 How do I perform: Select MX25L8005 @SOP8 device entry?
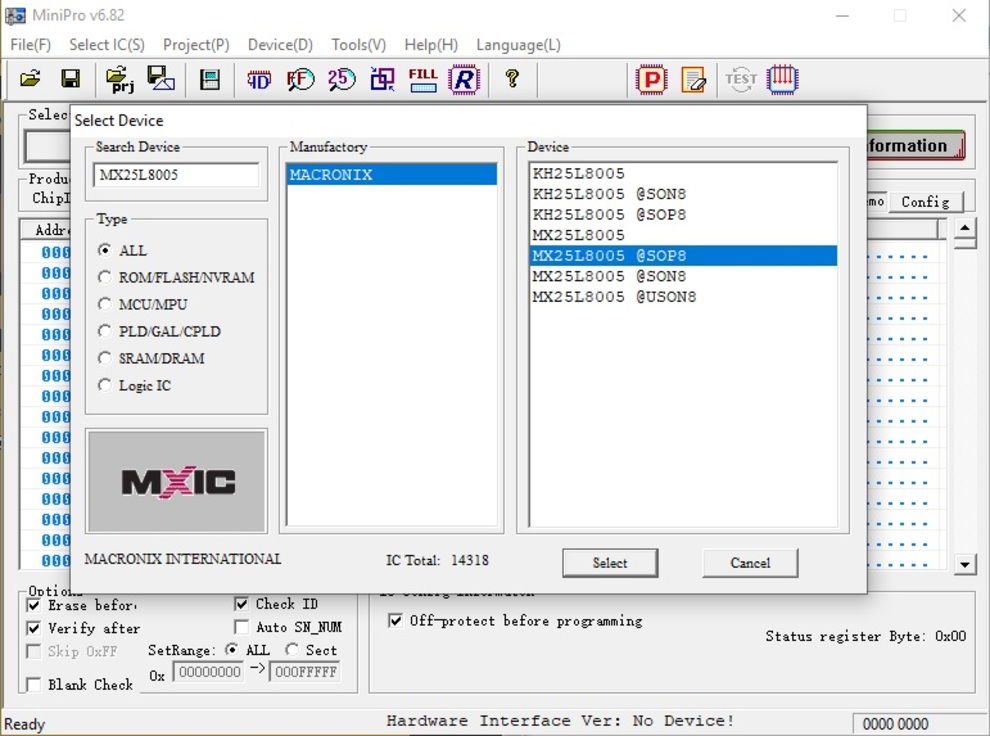click(683, 256)
